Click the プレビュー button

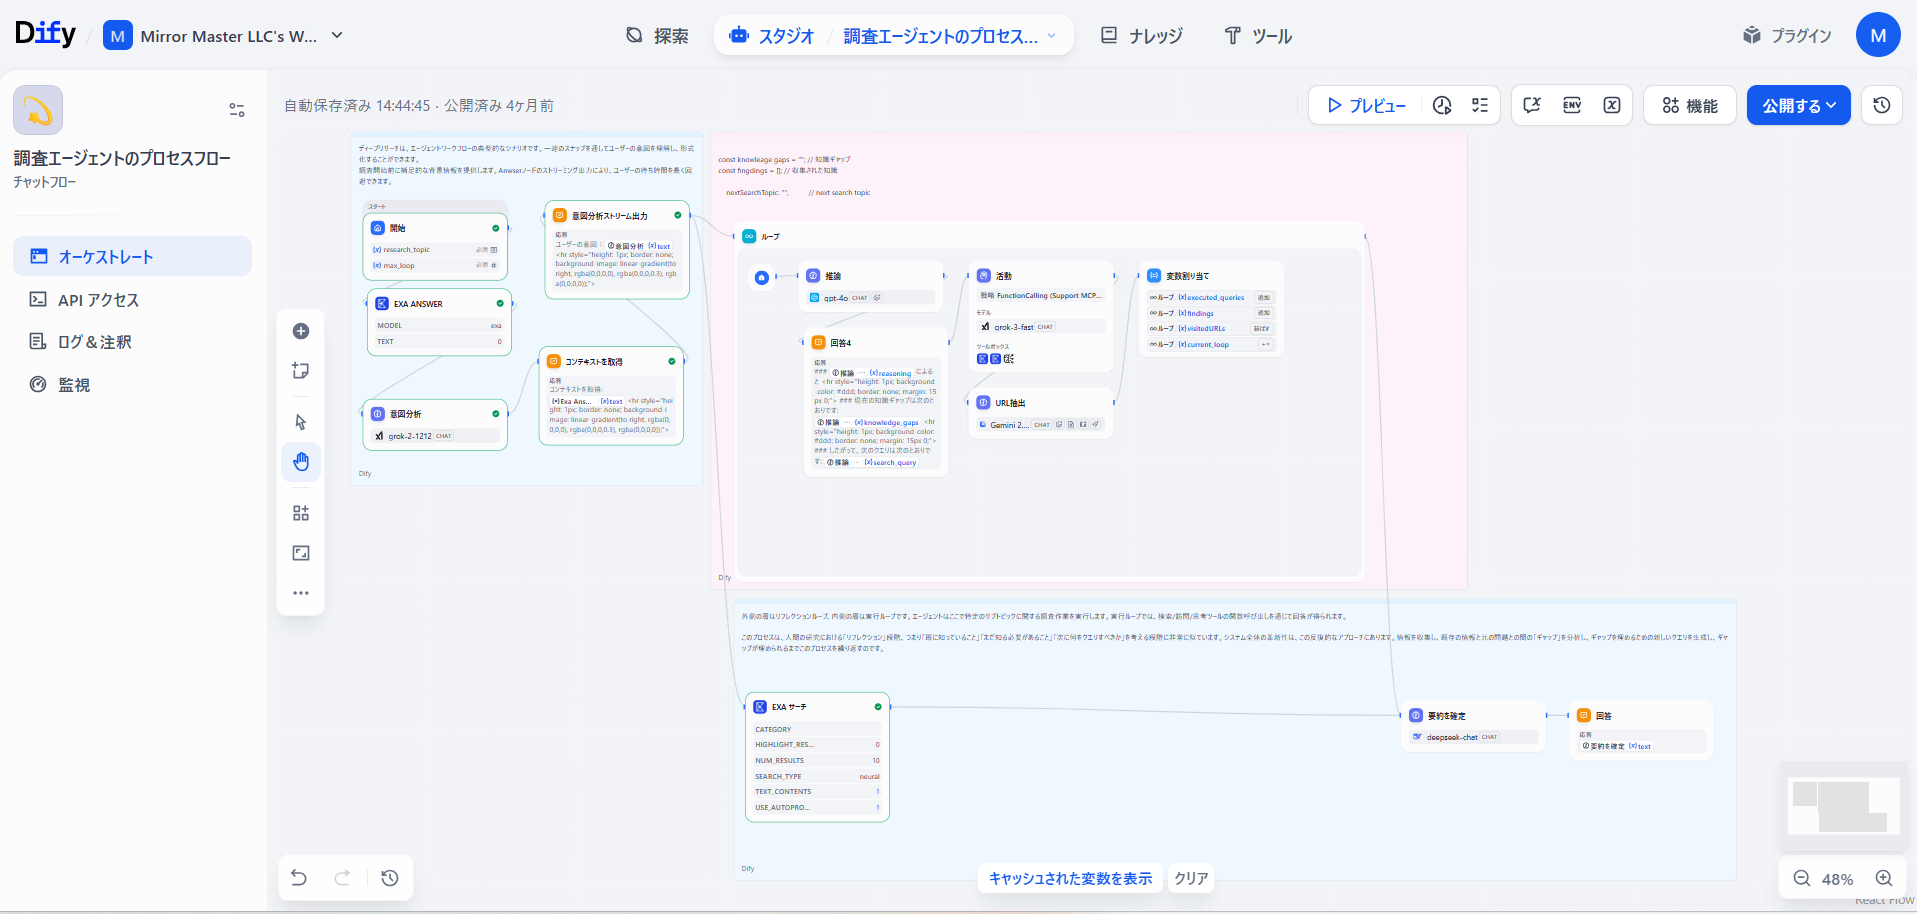tap(1366, 105)
